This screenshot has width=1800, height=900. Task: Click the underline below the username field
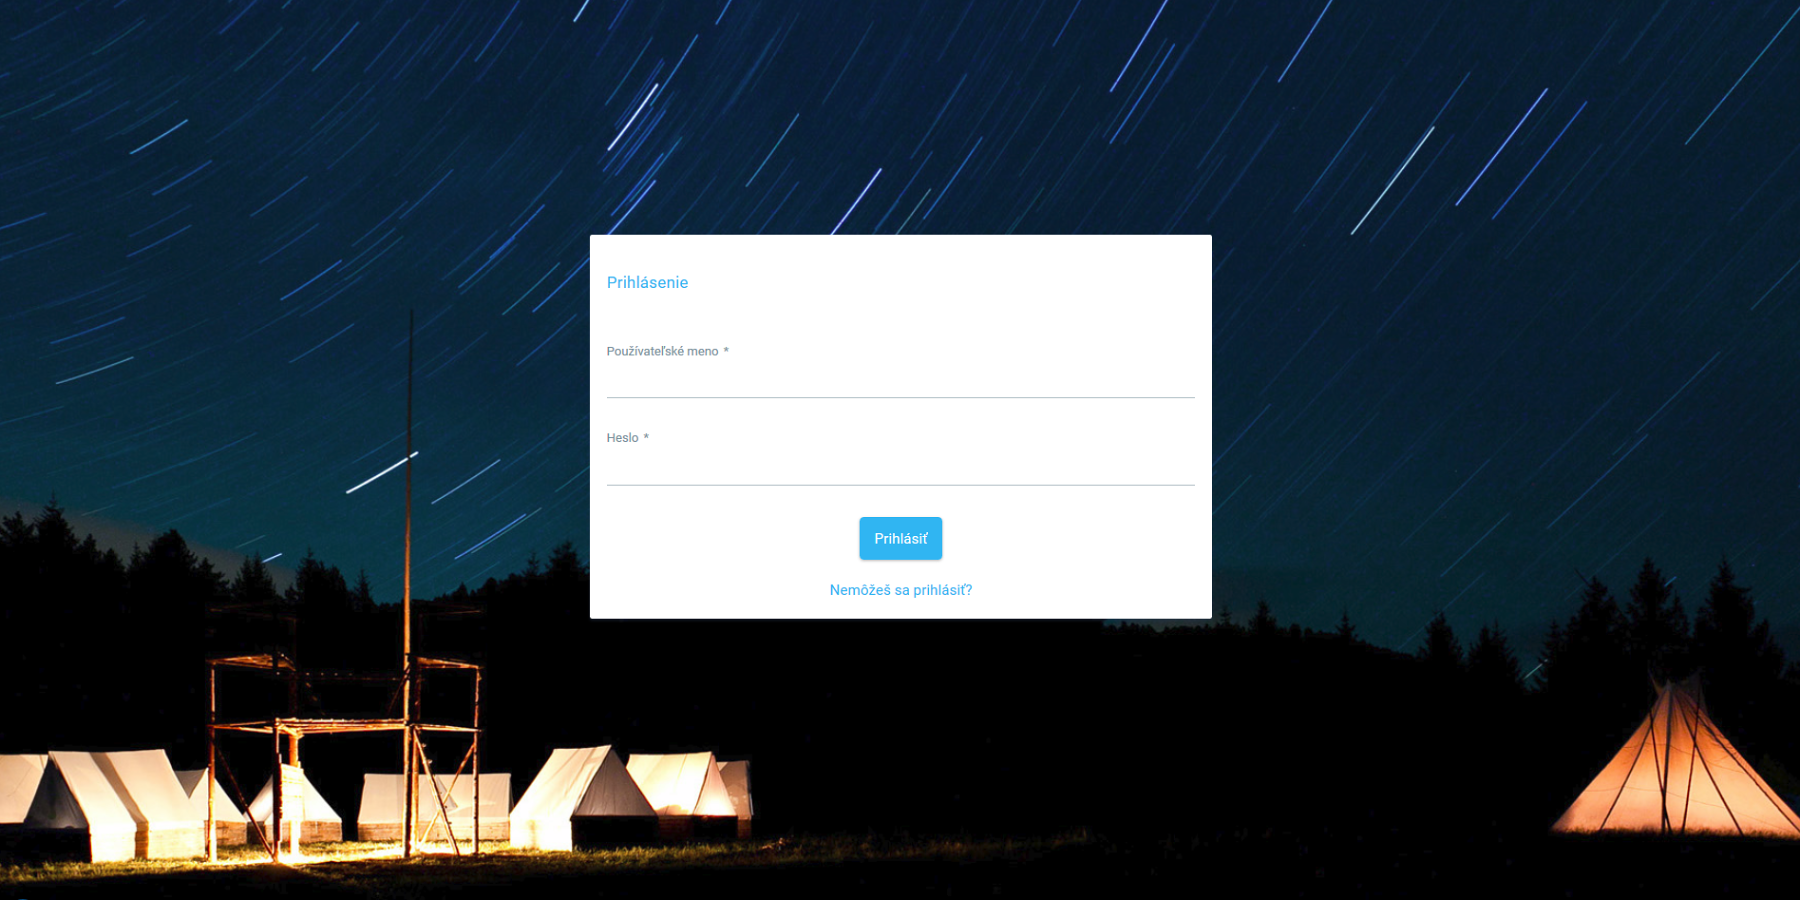point(900,397)
